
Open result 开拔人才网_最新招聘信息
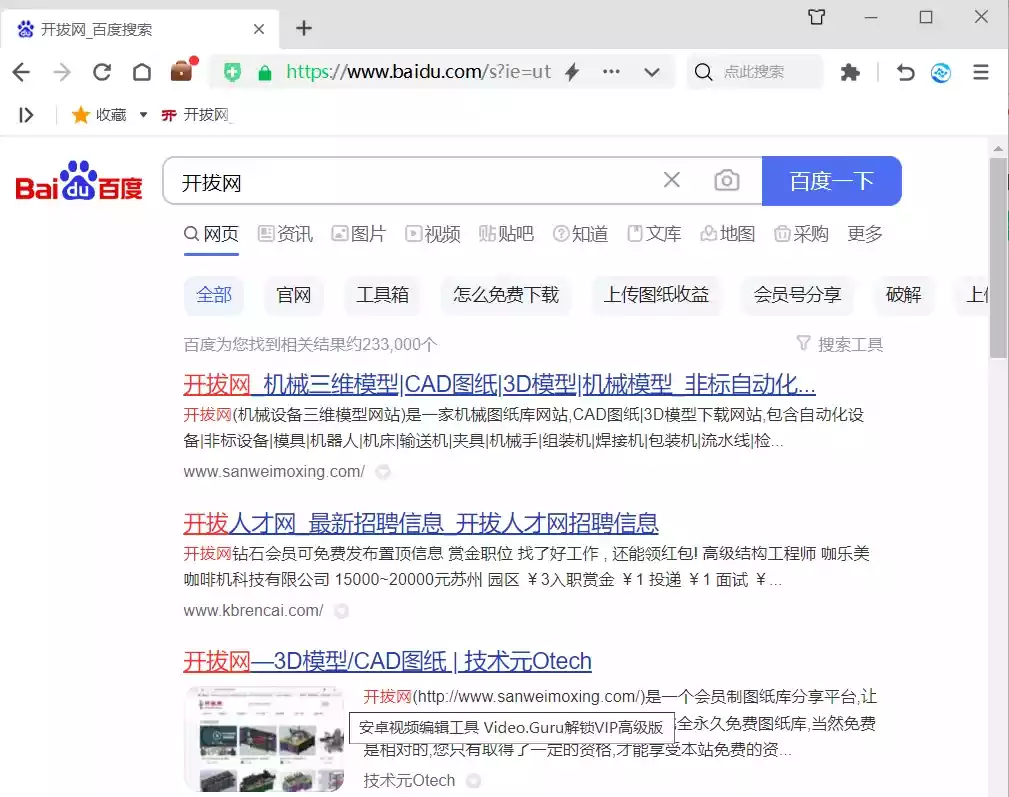point(421,523)
